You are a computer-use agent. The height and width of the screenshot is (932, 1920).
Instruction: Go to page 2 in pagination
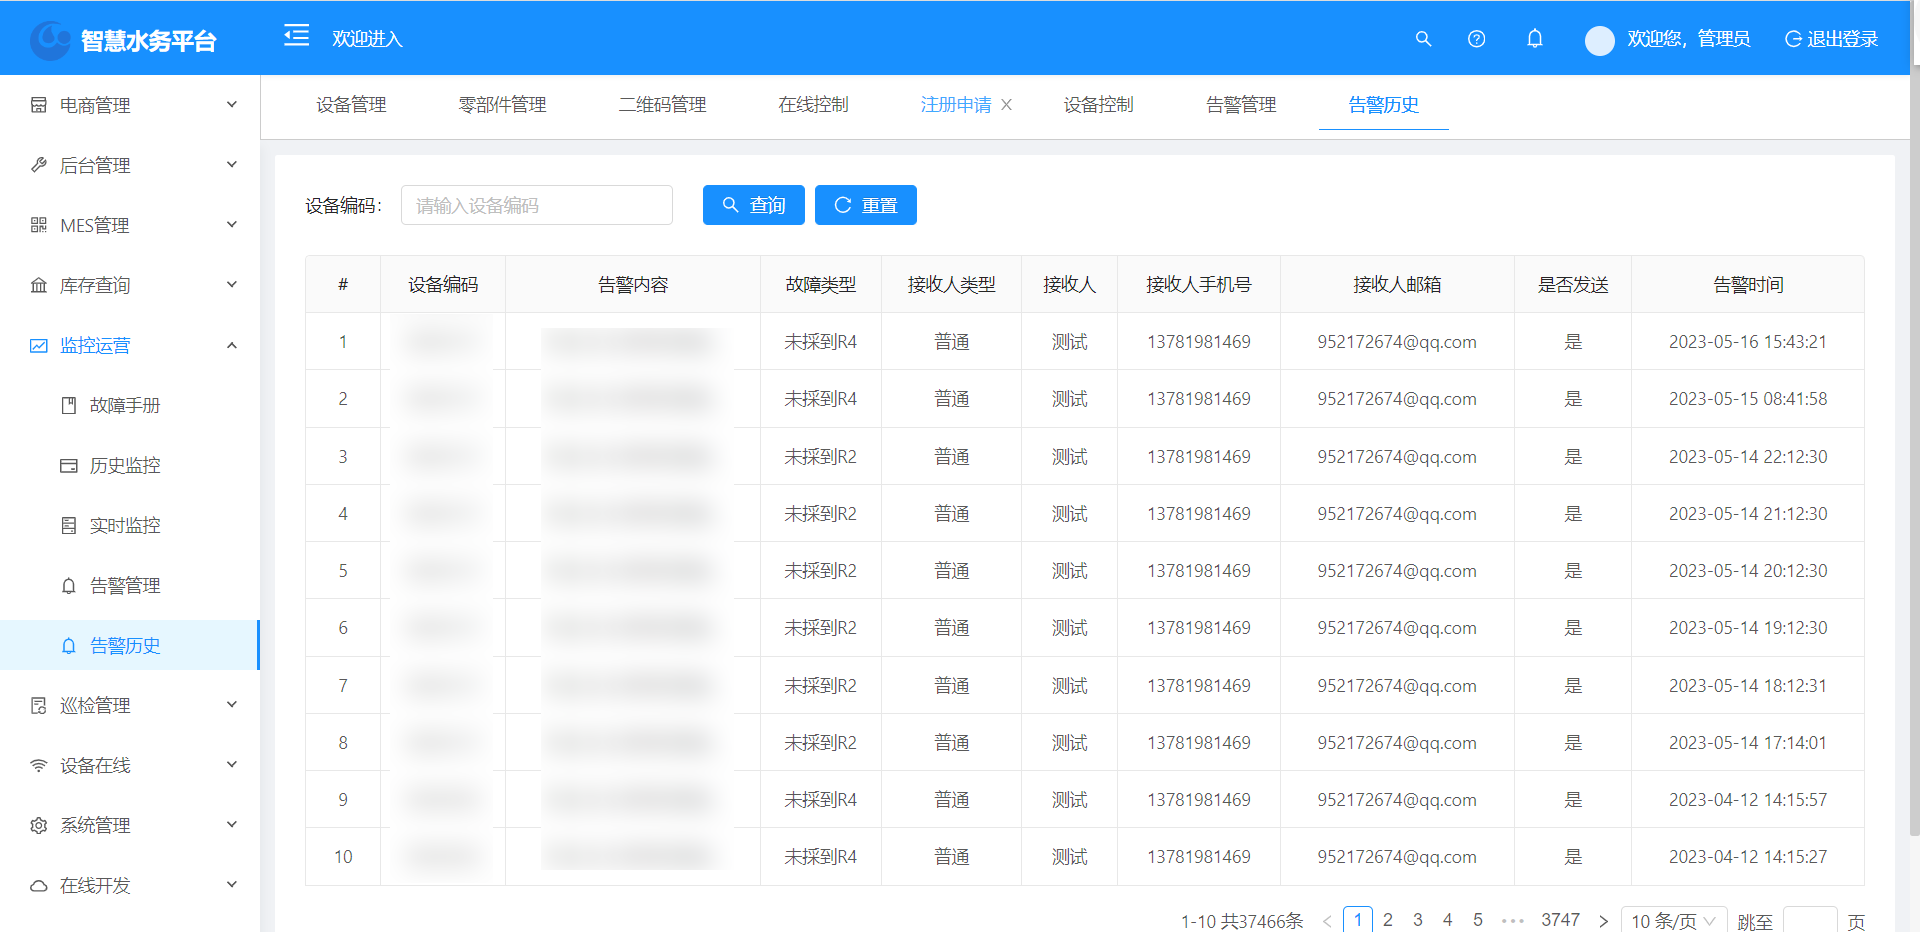coord(1388,920)
